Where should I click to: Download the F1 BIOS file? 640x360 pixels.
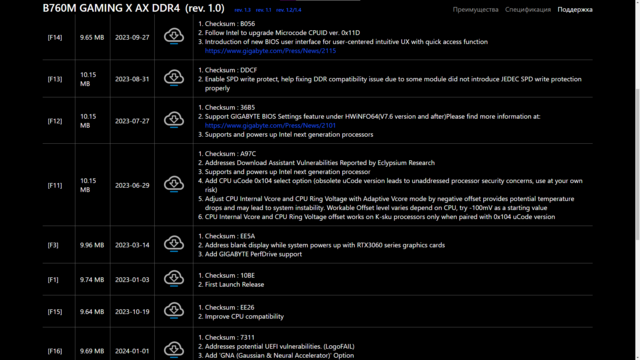(x=174, y=279)
